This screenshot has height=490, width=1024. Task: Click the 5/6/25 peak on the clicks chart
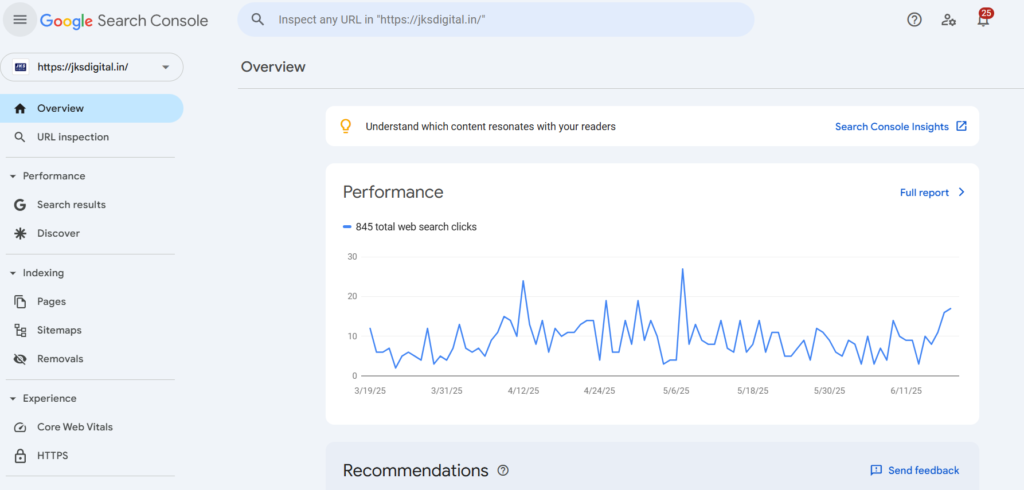click(682, 269)
